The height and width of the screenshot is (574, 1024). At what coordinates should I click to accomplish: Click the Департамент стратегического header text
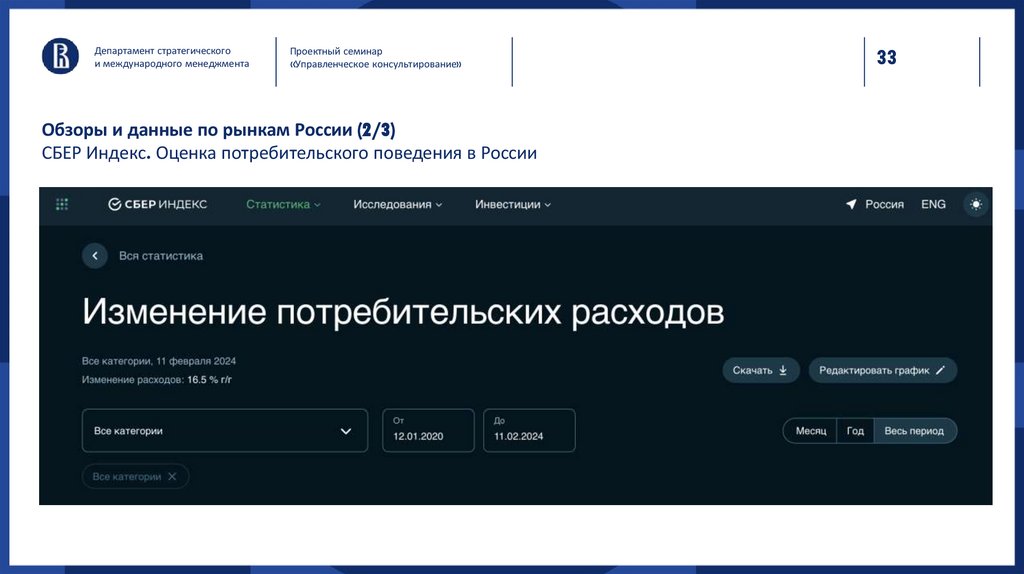(x=172, y=57)
